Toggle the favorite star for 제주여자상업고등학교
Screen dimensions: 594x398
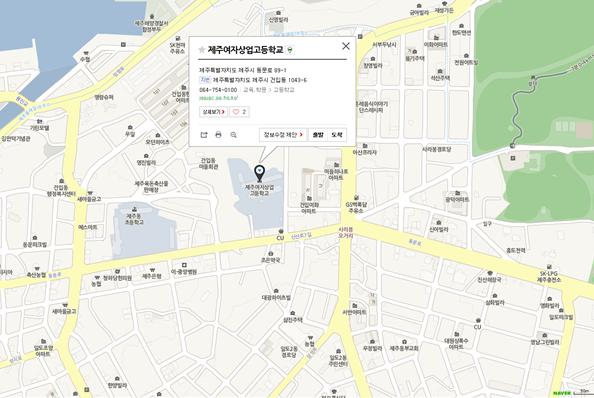point(202,50)
